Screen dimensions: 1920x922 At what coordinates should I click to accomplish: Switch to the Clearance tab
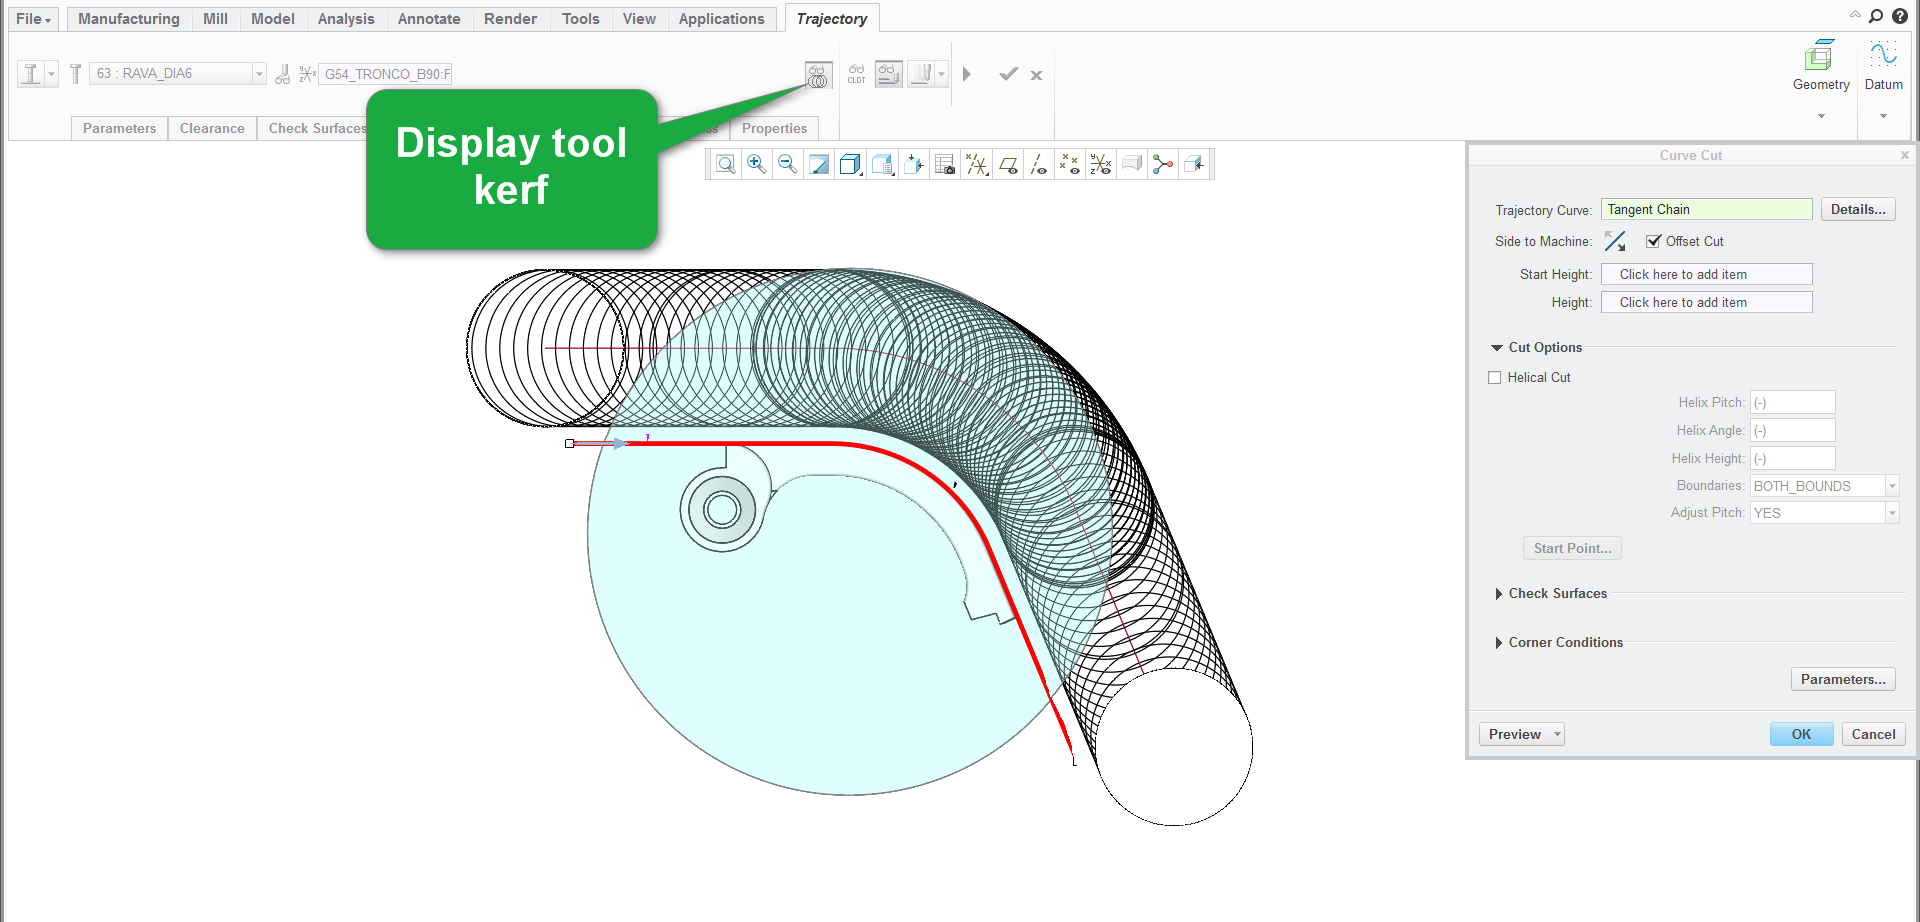[212, 128]
